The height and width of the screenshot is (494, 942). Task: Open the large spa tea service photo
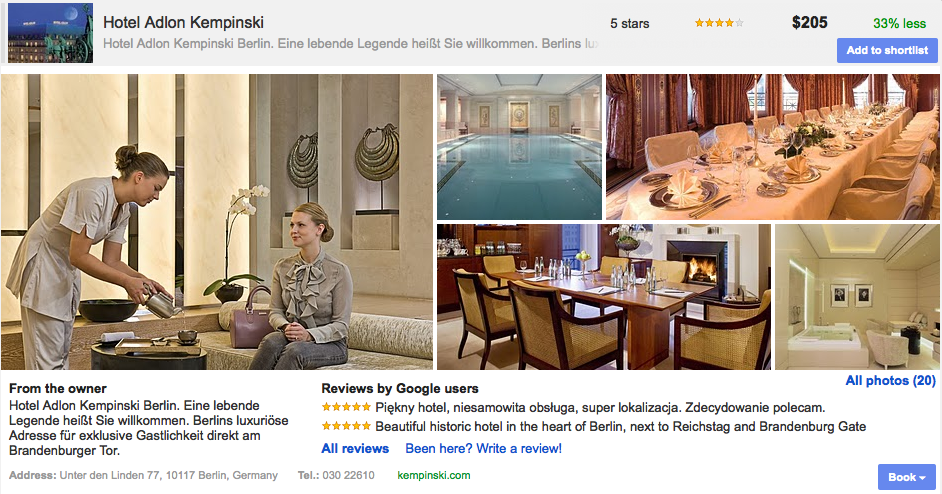click(x=217, y=222)
